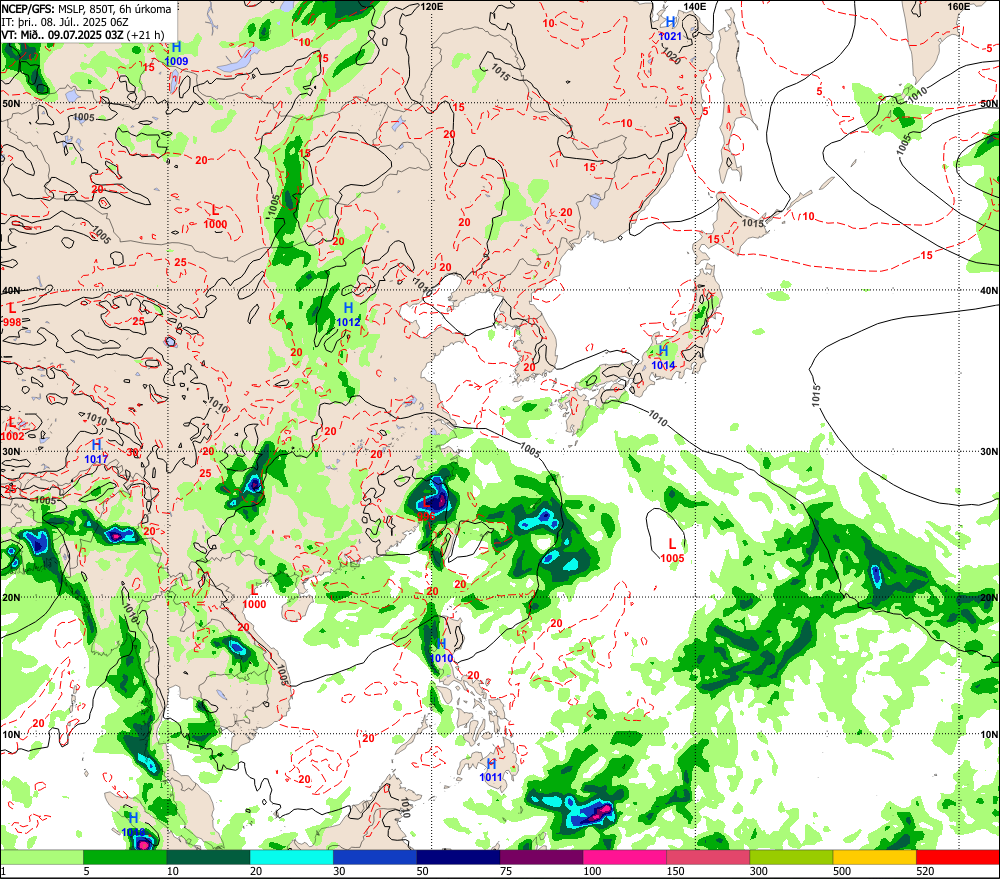Select the yellow-green 300–500 legend swatch
Viewport: 1000px width, 879px height.
click(791, 857)
